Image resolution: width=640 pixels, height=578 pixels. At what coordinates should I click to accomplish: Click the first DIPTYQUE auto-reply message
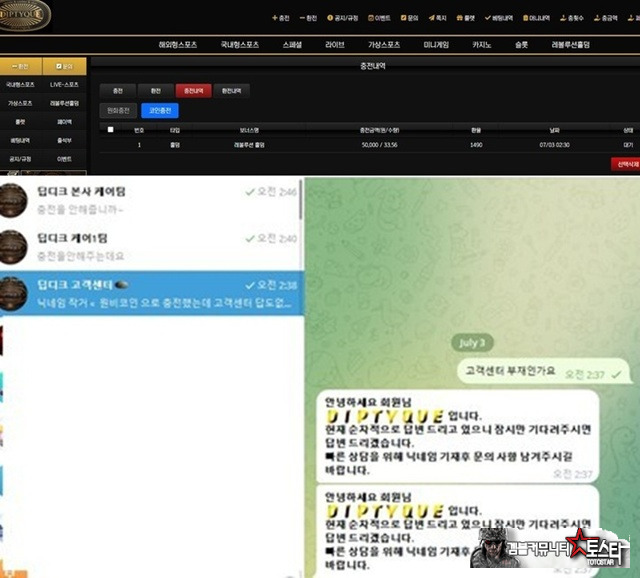tap(458, 436)
